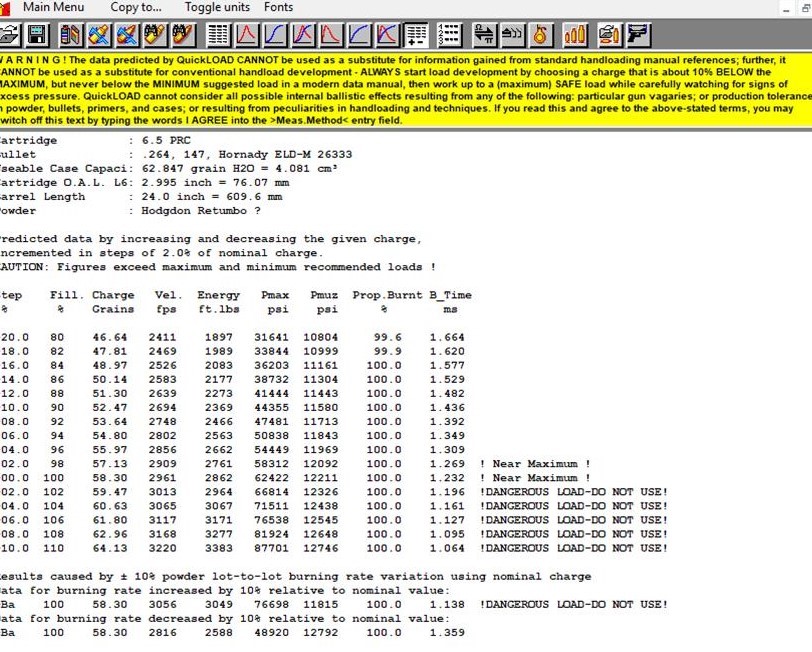Open the numbered 1-2-3 list icon
This screenshot has height=652, width=812.
click(x=449, y=35)
